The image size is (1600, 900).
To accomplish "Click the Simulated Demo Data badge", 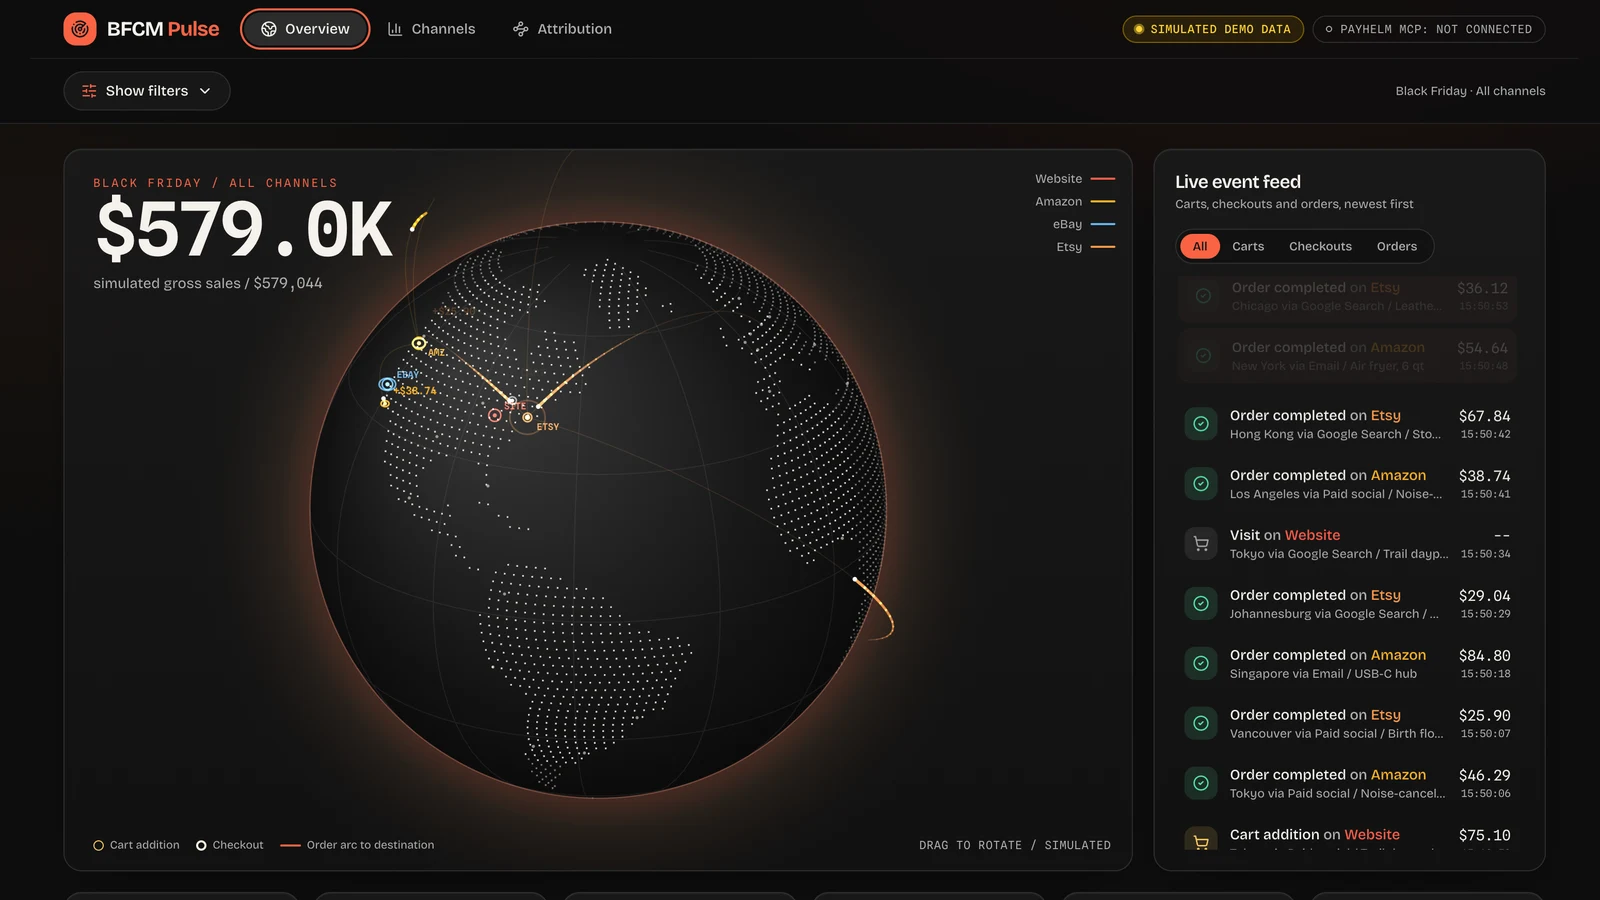I will click(x=1213, y=29).
